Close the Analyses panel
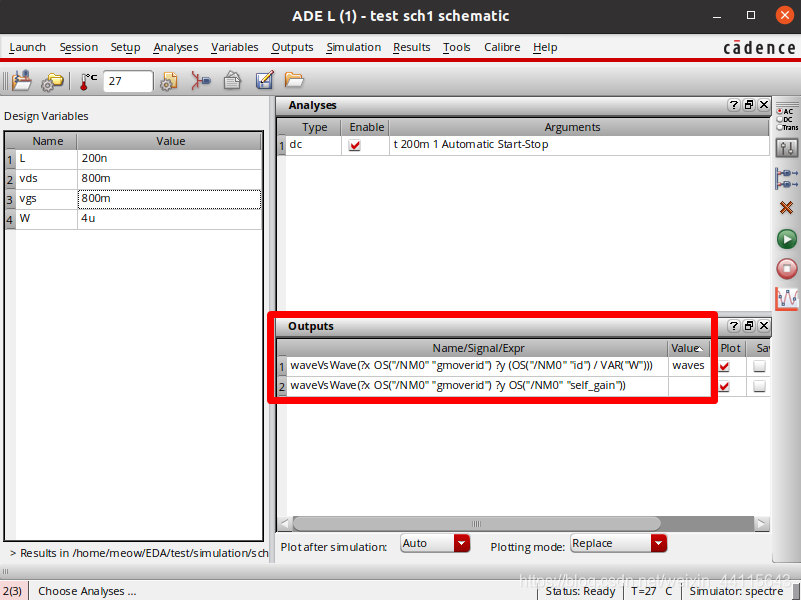Screen dimensions: 801x600 (x=764, y=105)
